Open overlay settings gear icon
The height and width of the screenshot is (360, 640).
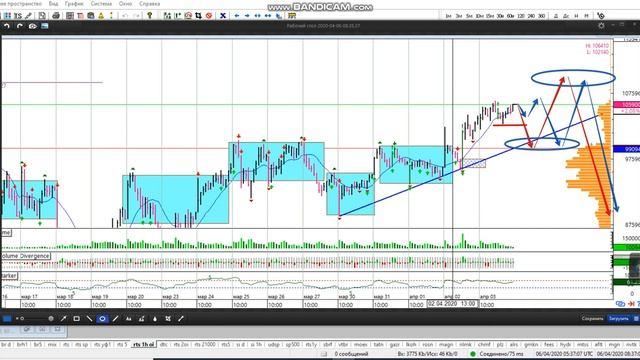(x=601, y=25)
